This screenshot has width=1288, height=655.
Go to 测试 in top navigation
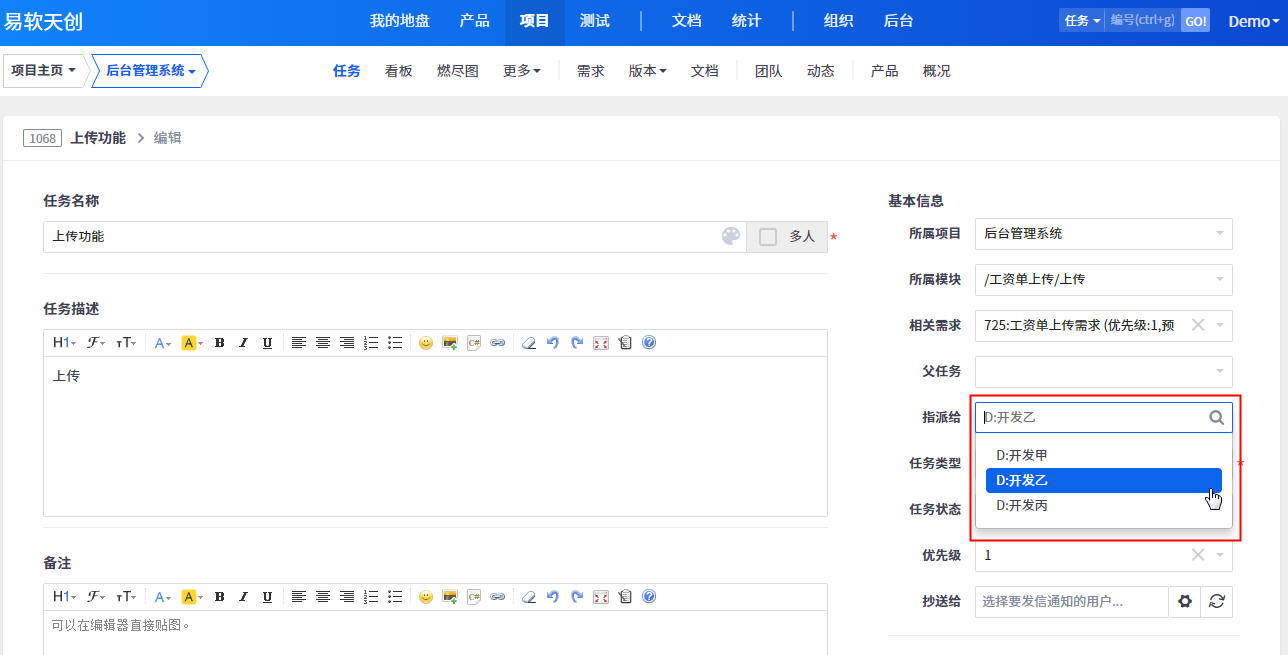(595, 21)
